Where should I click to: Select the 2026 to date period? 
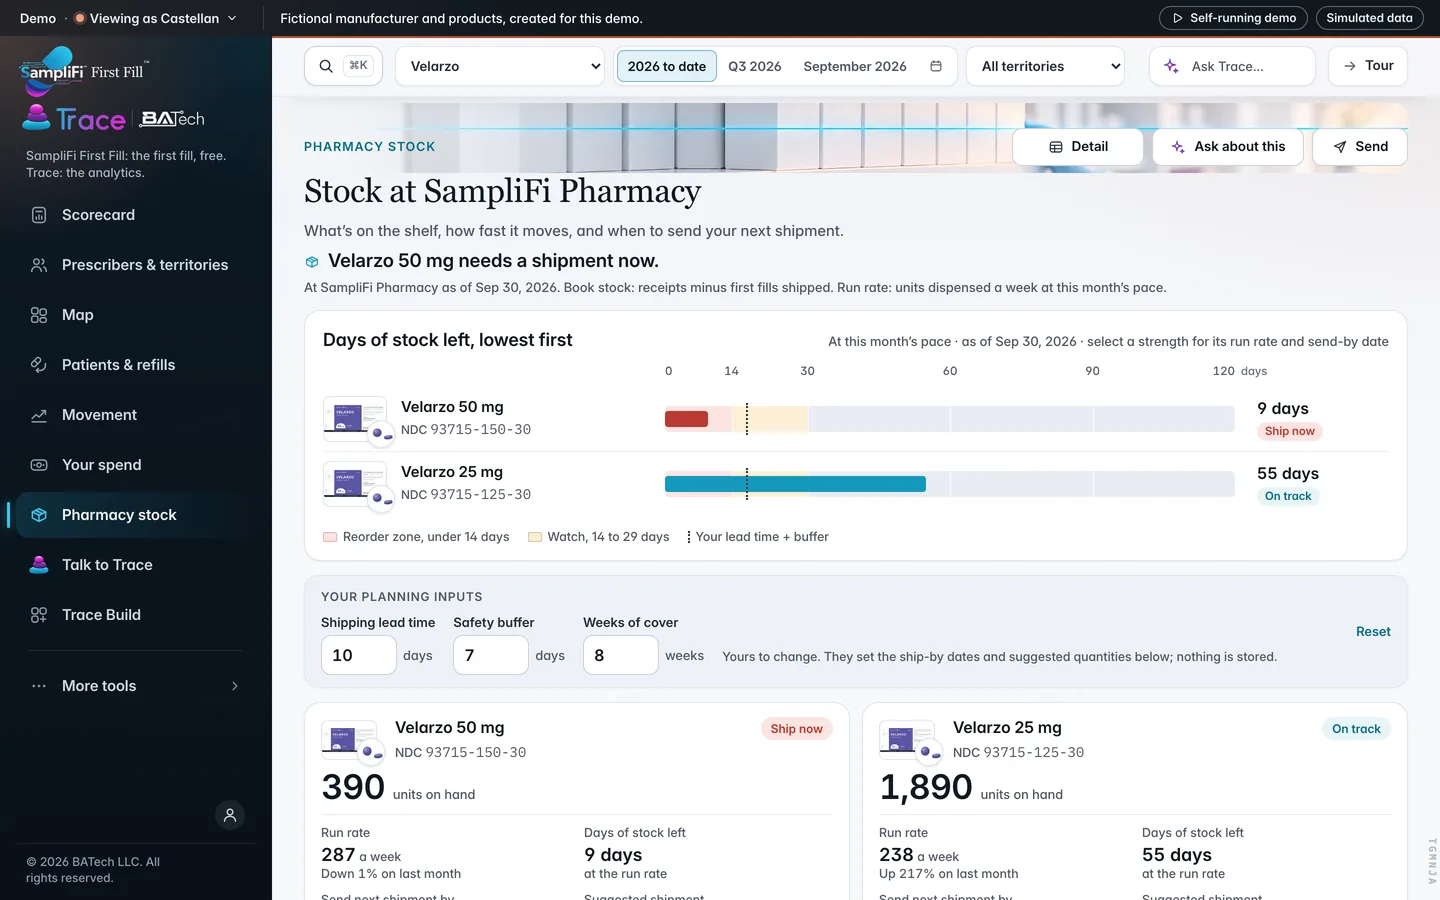point(666,66)
